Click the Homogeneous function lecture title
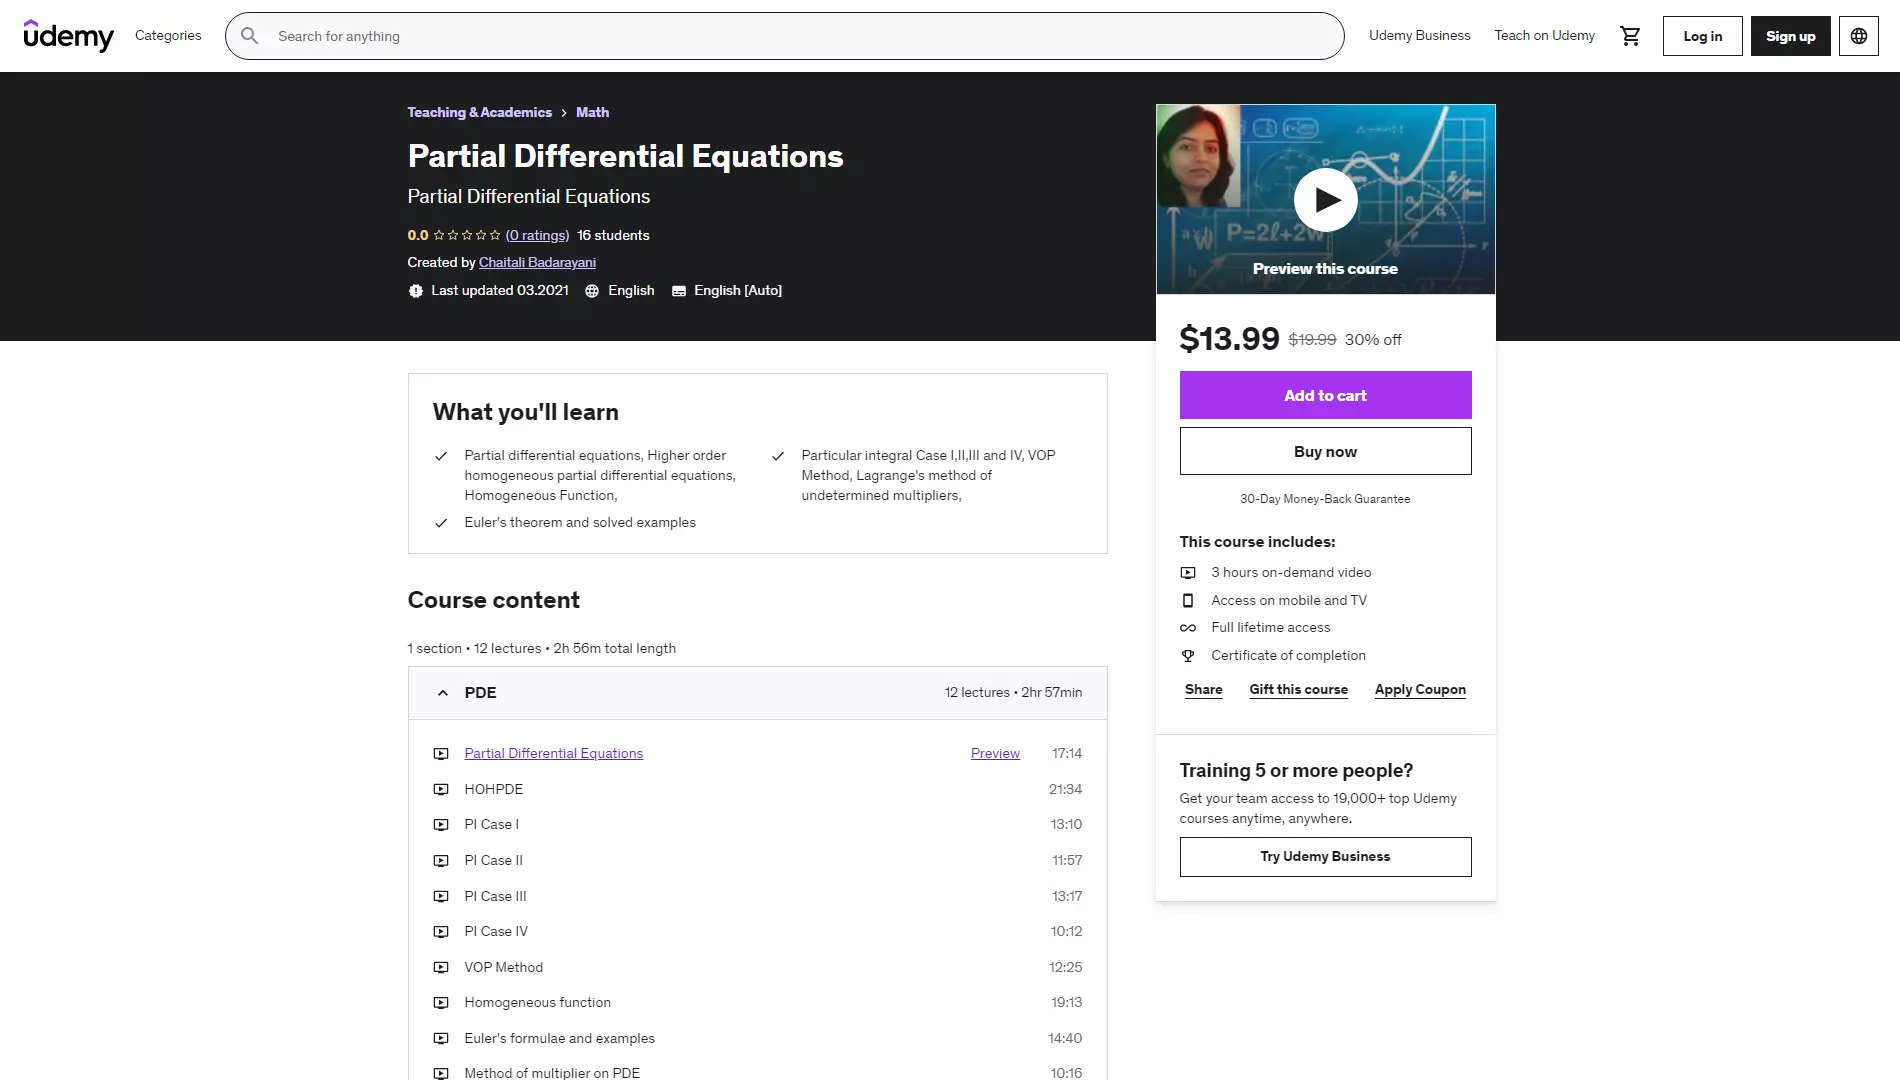The width and height of the screenshot is (1900, 1080). click(x=537, y=1003)
